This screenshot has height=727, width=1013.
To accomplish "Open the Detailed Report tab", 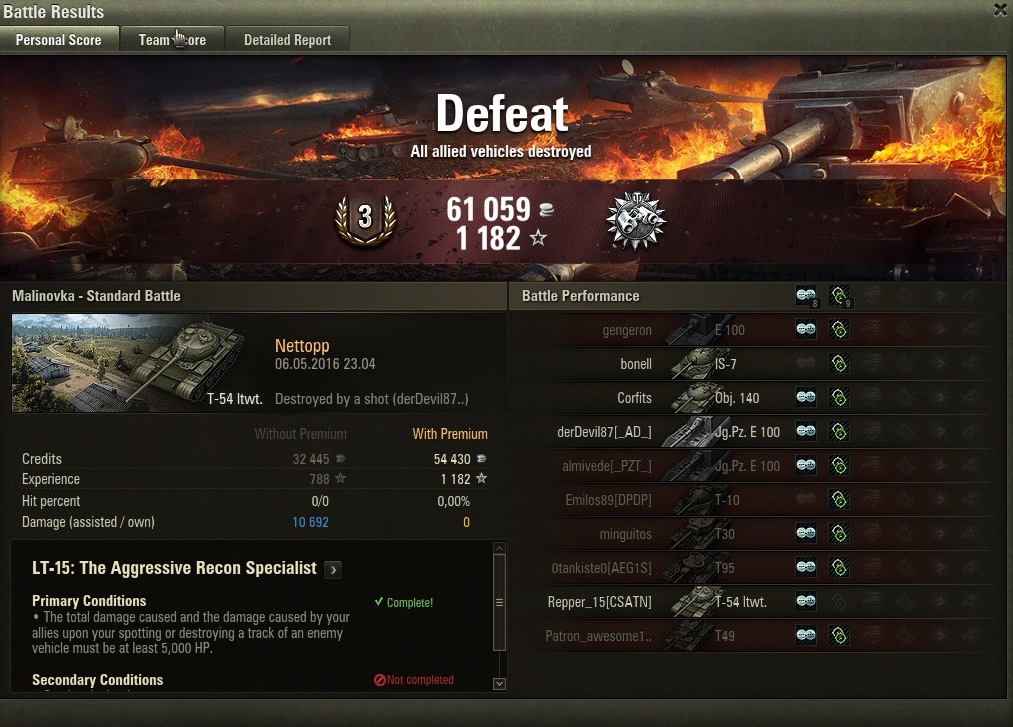I will (287, 39).
